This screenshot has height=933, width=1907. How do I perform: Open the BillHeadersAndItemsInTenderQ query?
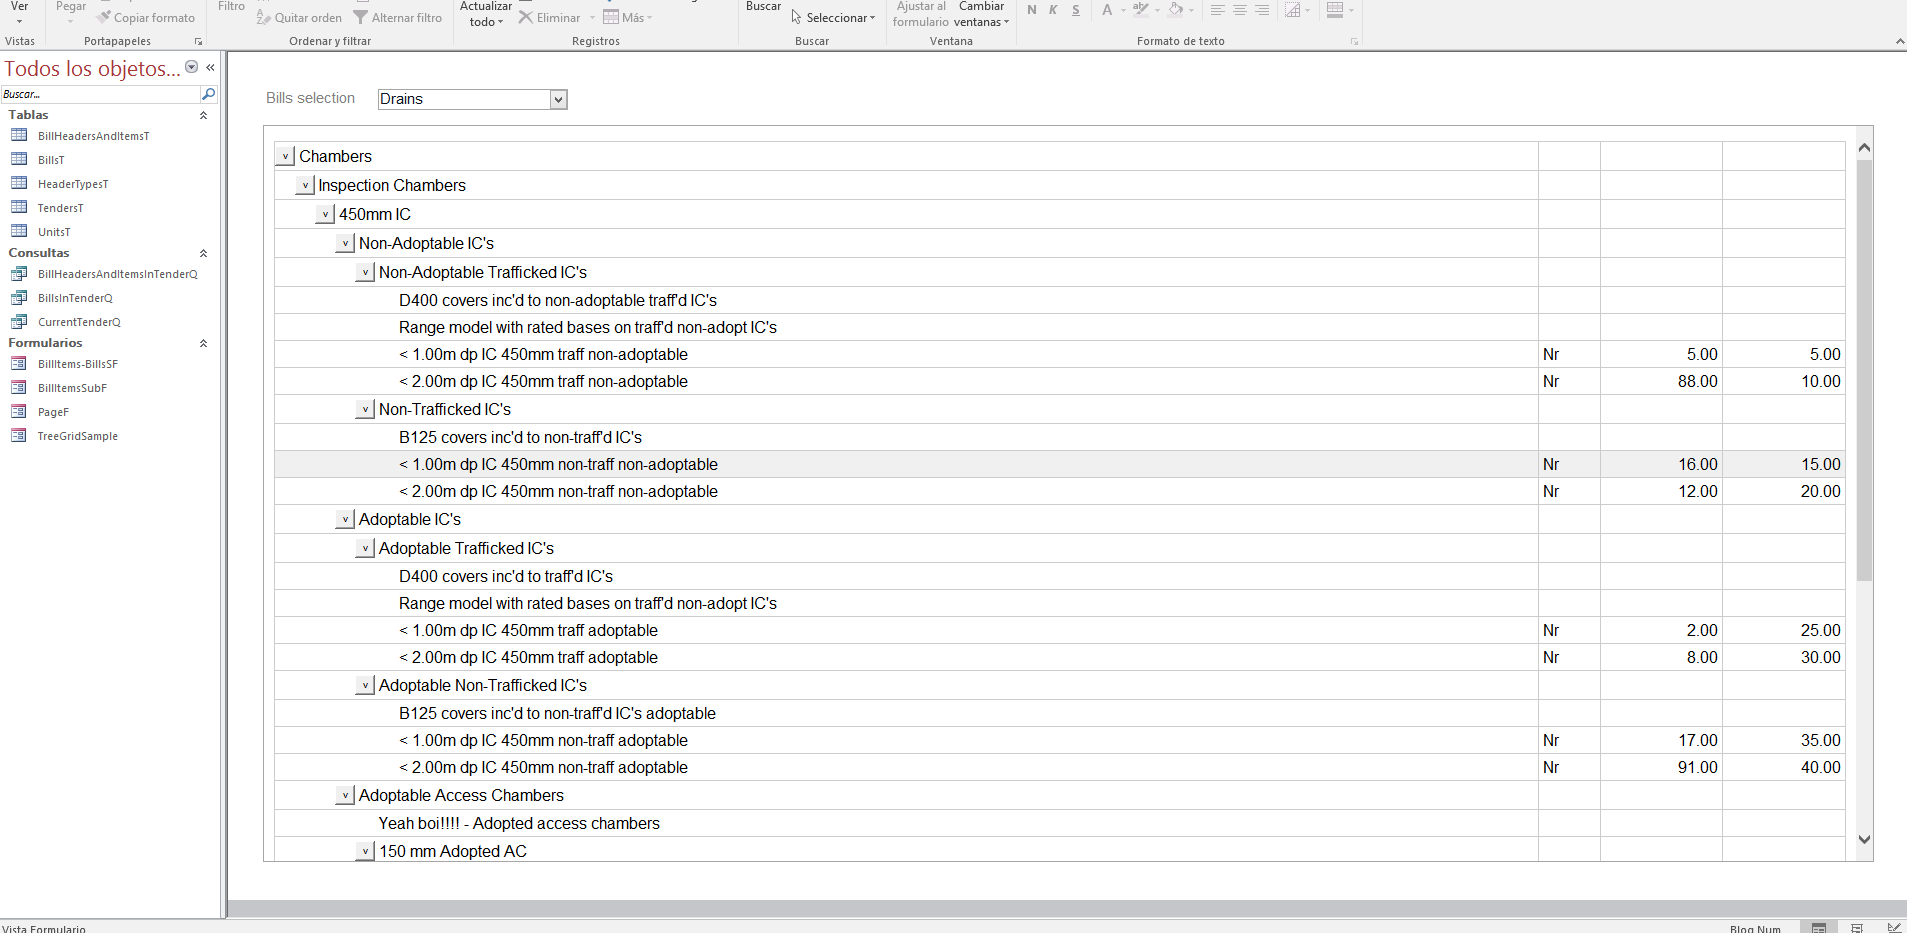click(x=117, y=274)
